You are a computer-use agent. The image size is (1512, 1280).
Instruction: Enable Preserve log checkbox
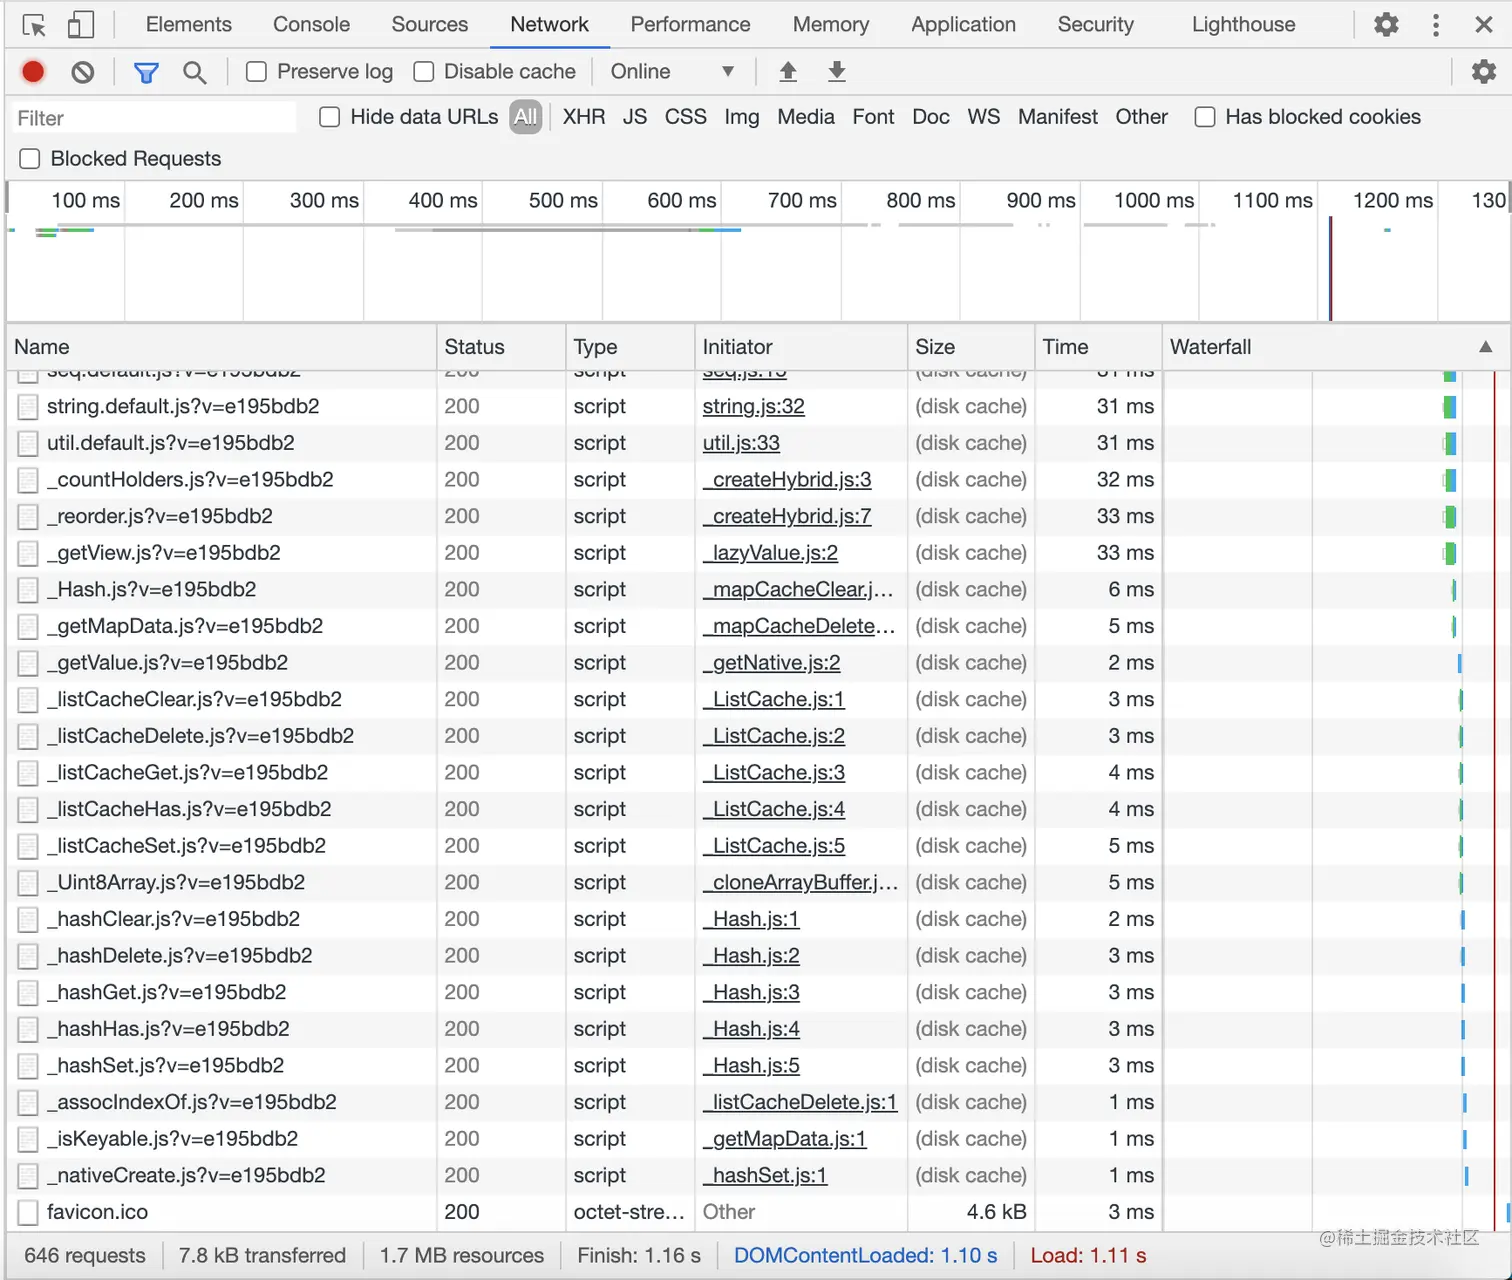pos(256,71)
